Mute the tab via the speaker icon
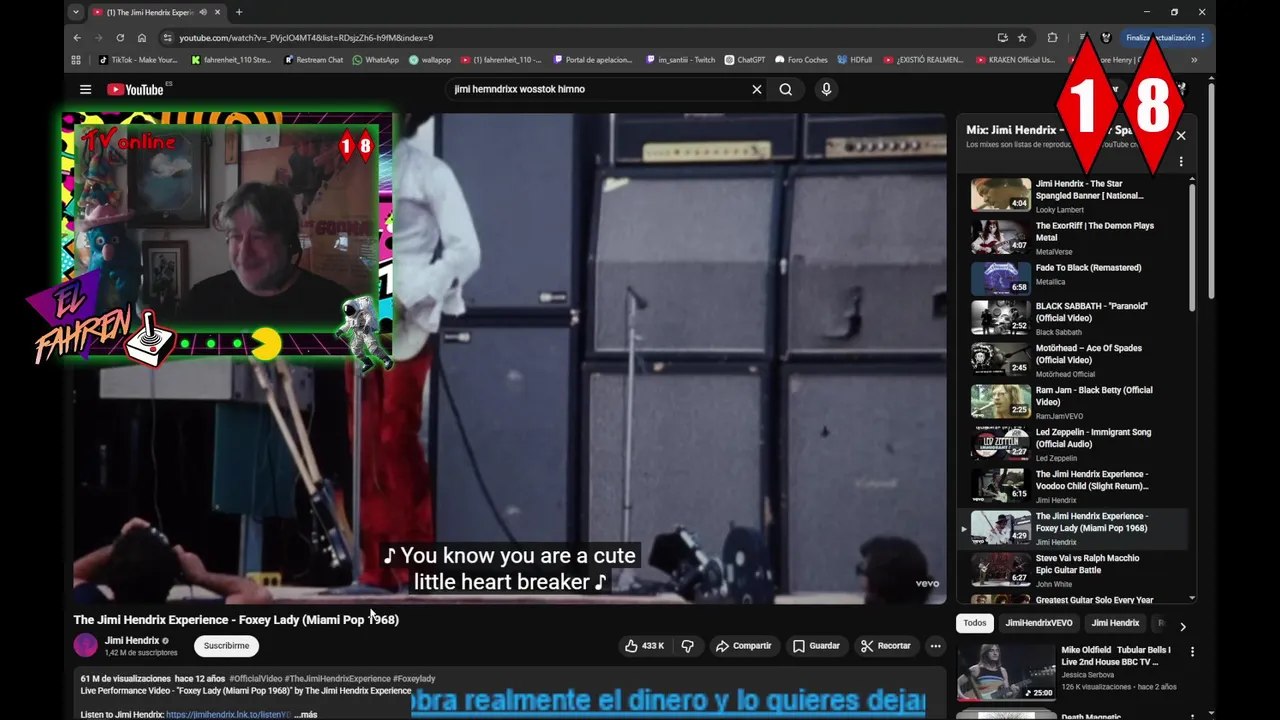The height and width of the screenshot is (720, 1280). 203,12
